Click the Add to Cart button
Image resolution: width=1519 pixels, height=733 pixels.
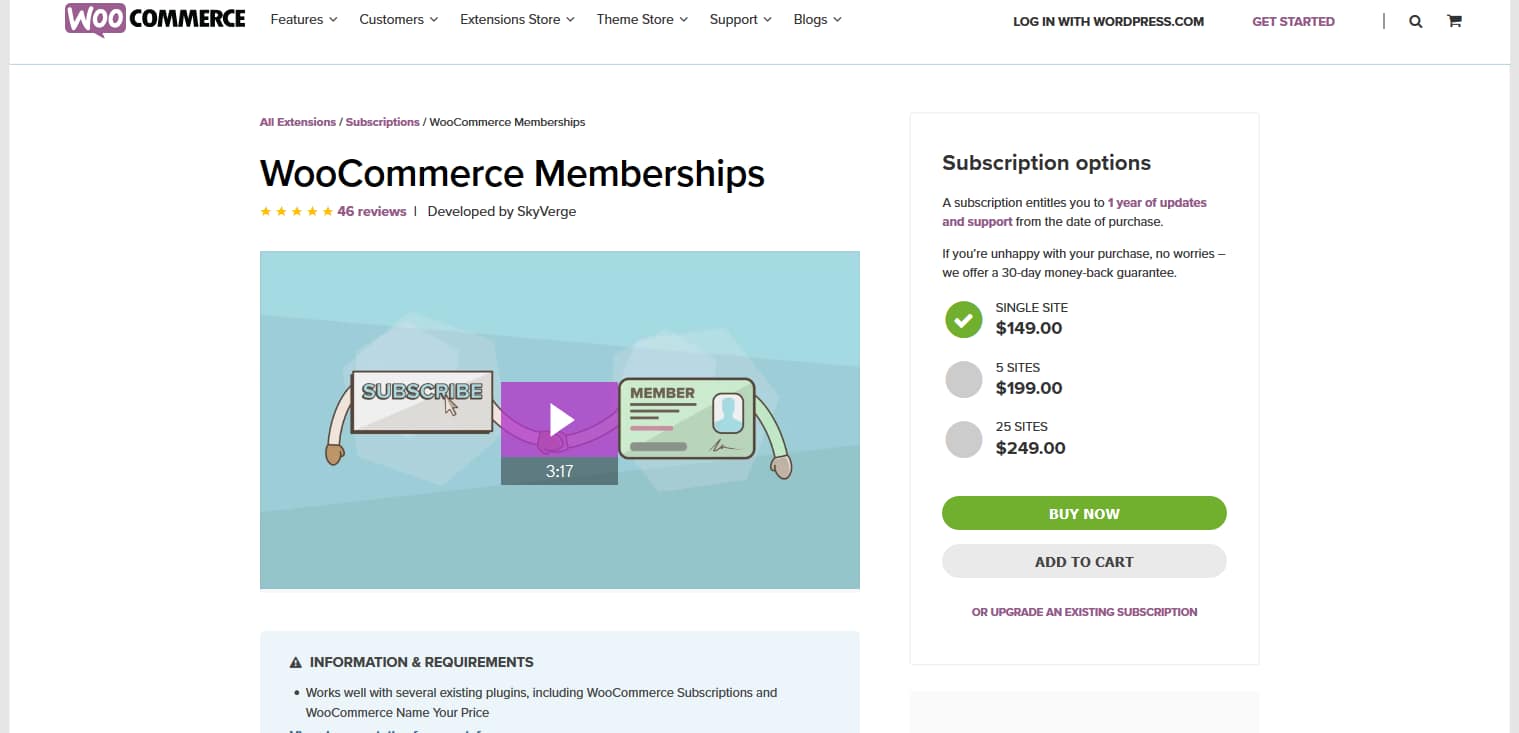pos(1084,561)
